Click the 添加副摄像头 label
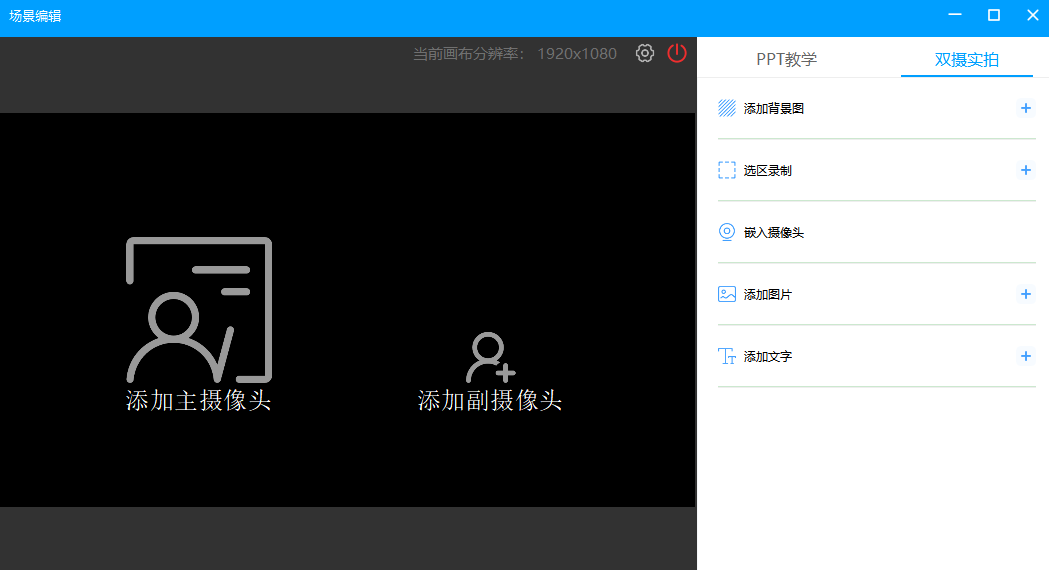 coord(490,401)
